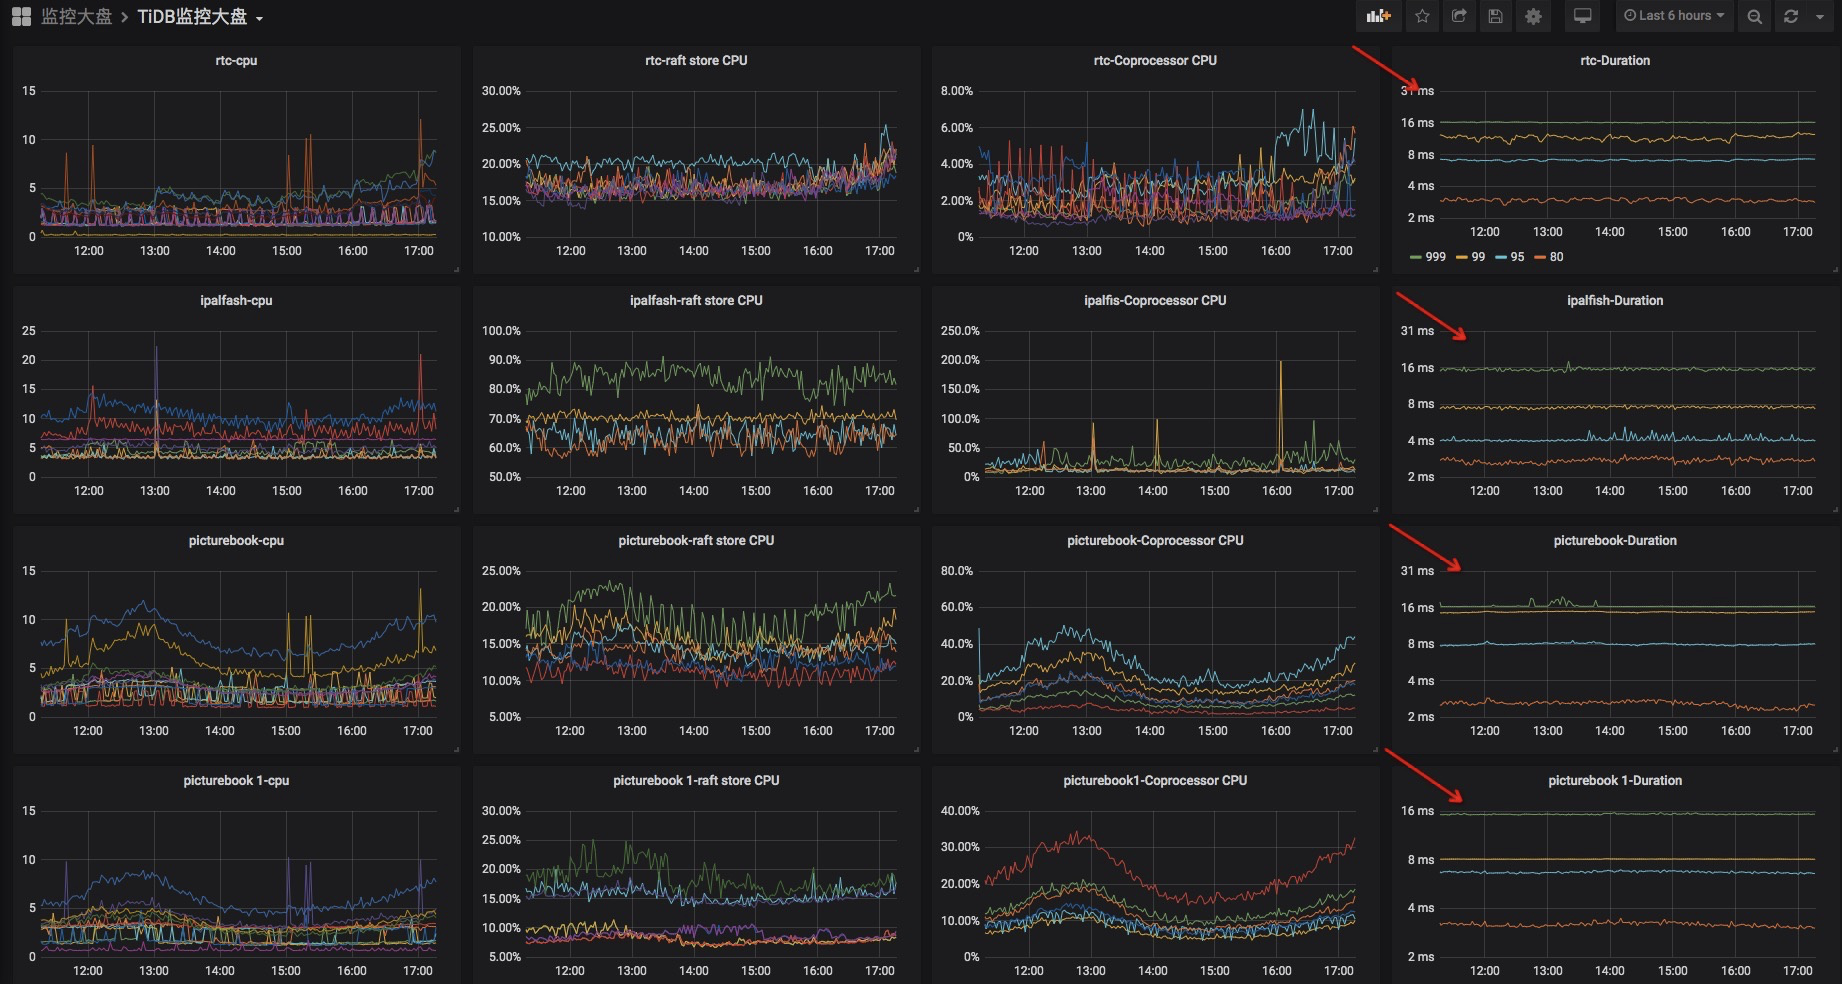
Task: Zoom out time range magnifier icon
Action: 1754,16
